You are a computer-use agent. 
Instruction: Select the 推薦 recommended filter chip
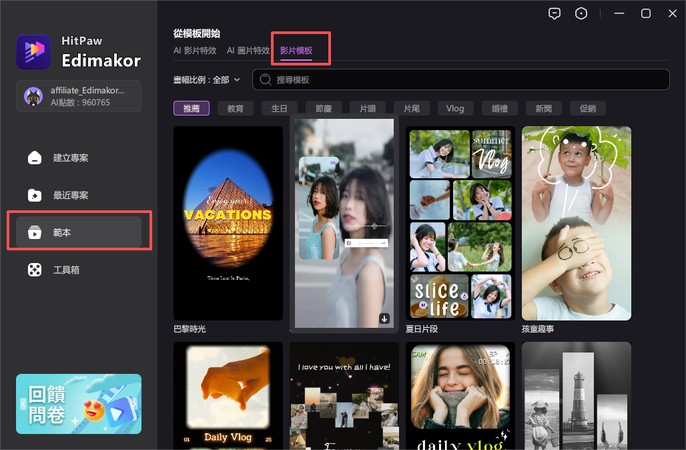(x=191, y=108)
